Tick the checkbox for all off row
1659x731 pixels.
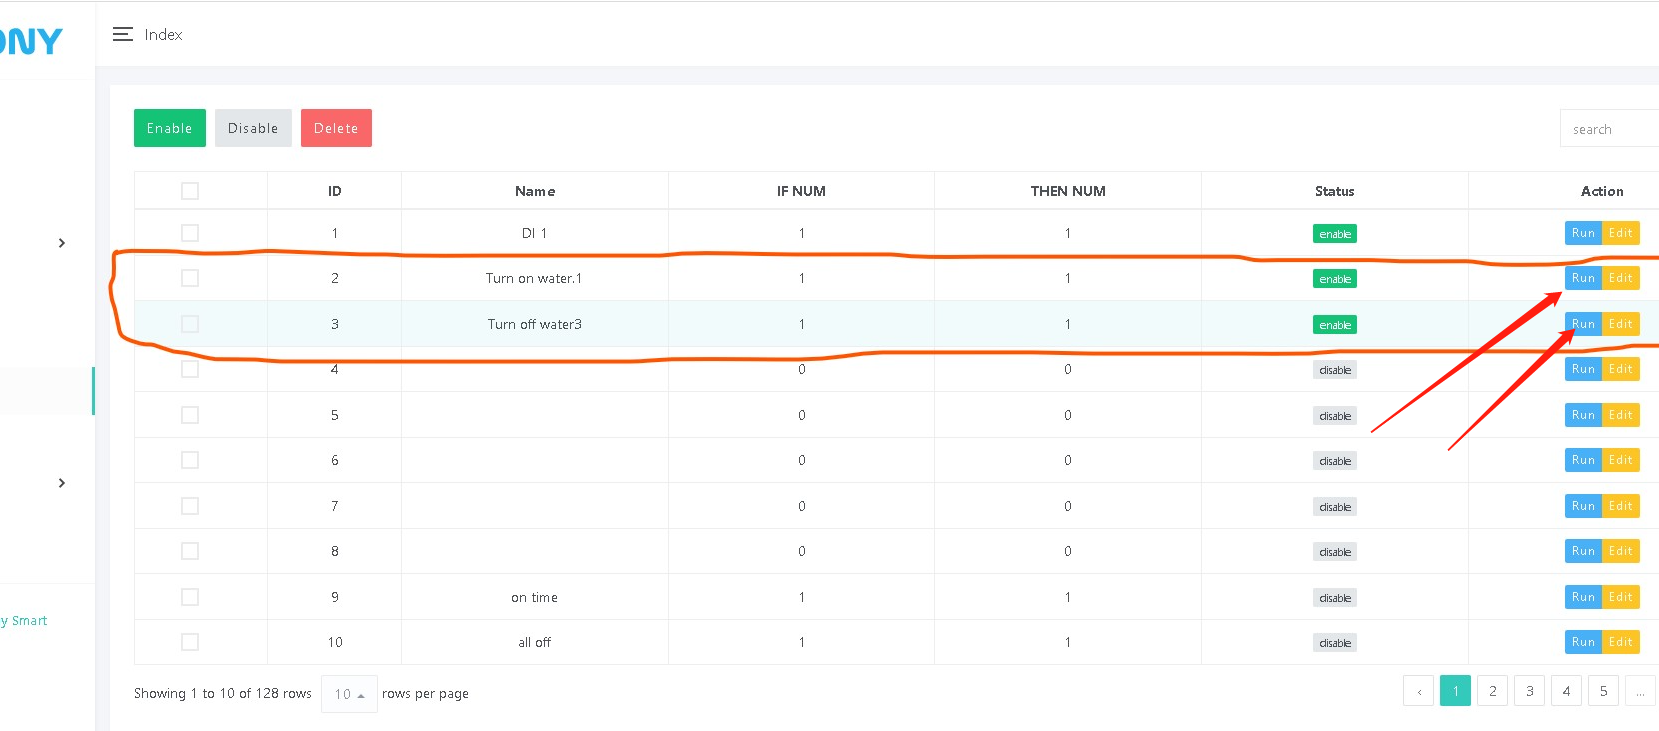coord(190,642)
